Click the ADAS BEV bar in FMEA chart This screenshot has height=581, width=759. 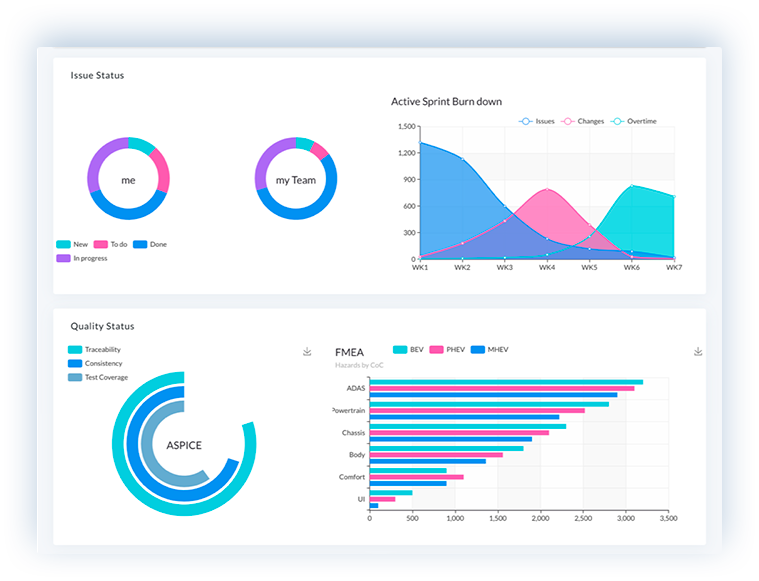505,381
